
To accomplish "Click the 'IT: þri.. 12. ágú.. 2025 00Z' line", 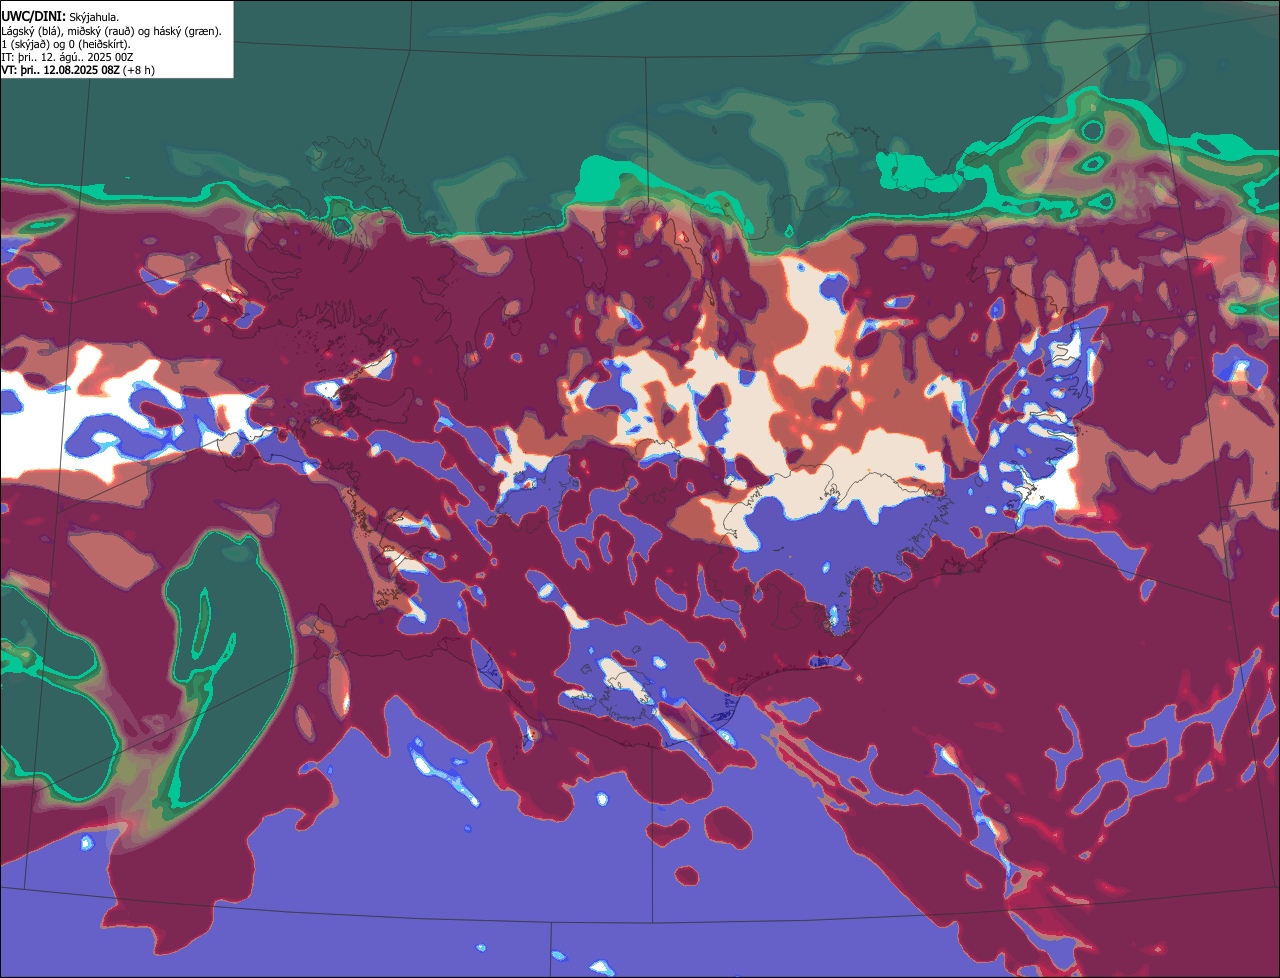I will point(67,58).
